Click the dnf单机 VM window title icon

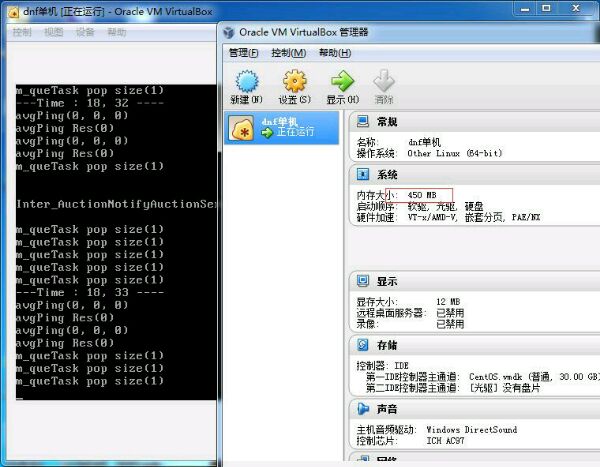[13, 12]
